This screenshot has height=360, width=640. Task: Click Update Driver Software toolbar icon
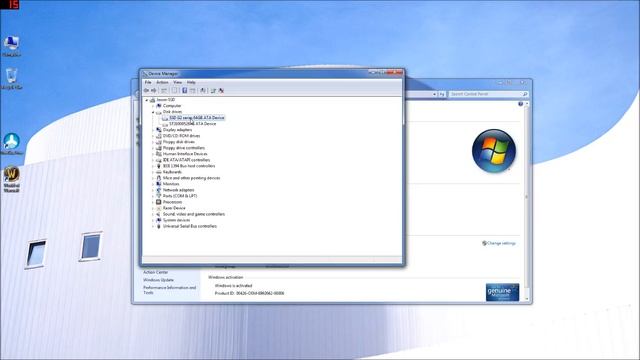coord(213,91)
